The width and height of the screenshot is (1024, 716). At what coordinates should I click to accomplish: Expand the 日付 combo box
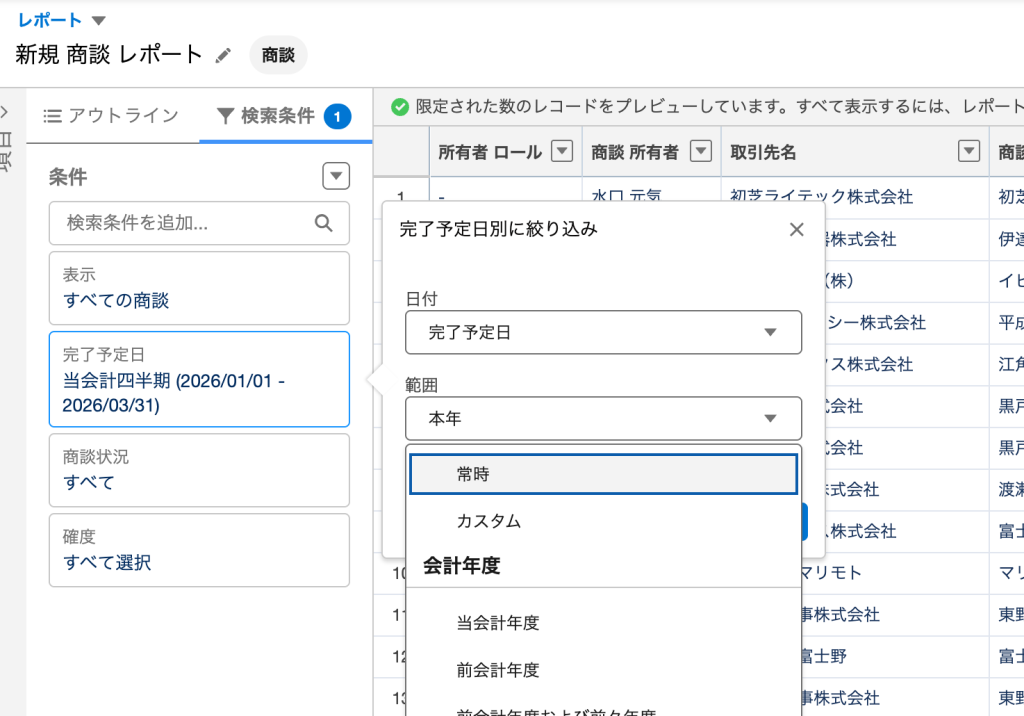[x=603, y=332]
